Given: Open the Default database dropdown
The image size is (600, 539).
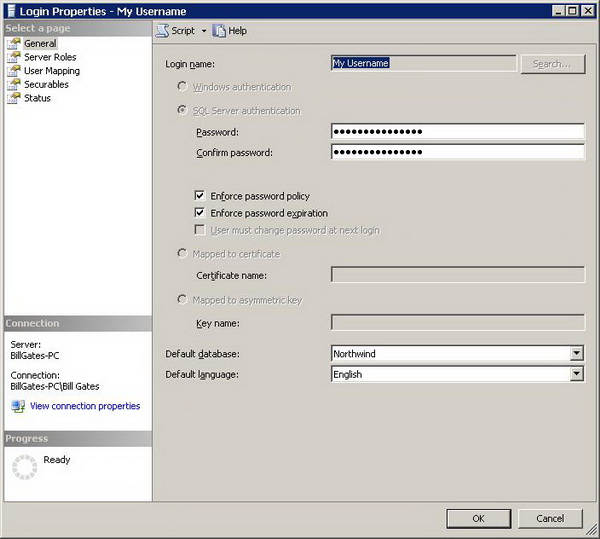Looking at the screenshot, I should pos(576,353).
